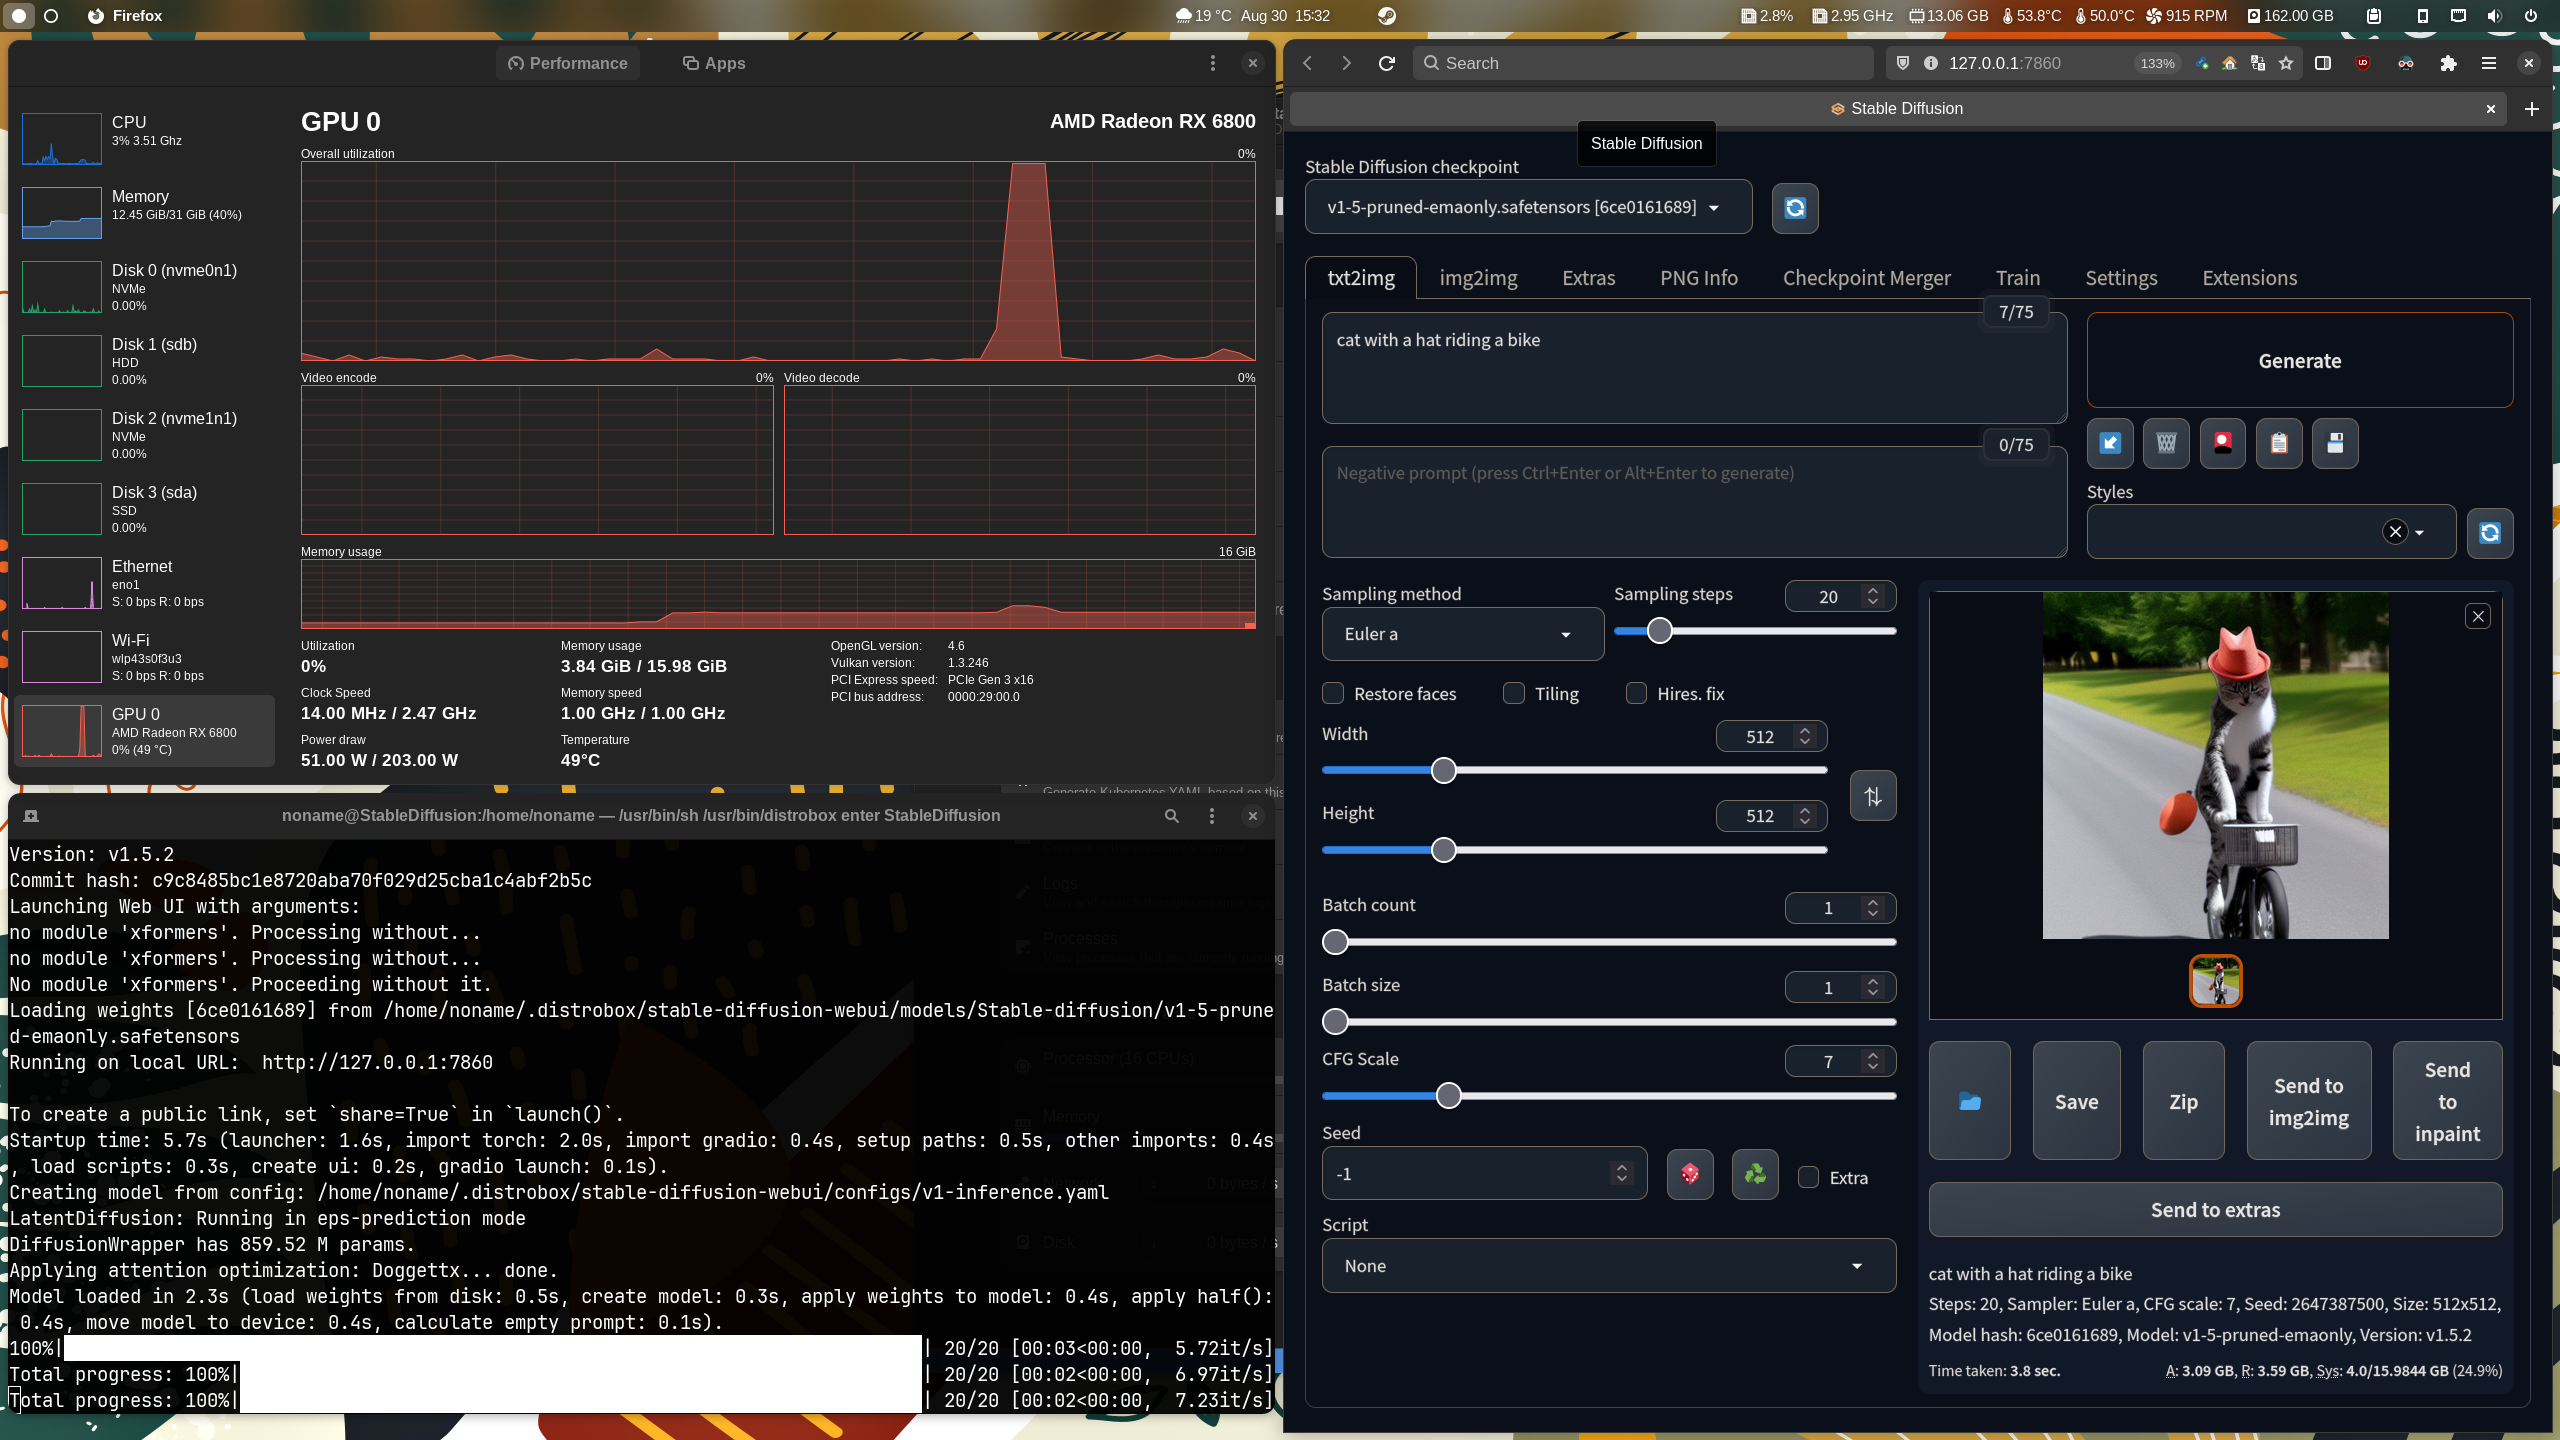Enable Restore faces checkbox

[1333, 693]
